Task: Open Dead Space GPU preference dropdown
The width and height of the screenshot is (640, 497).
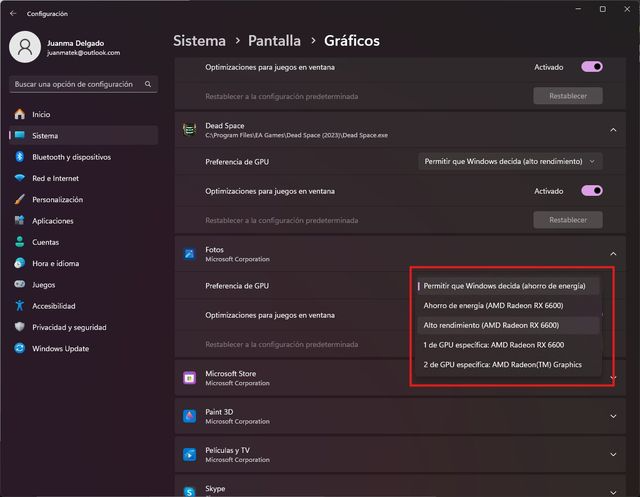Action: tap(510, 161)
